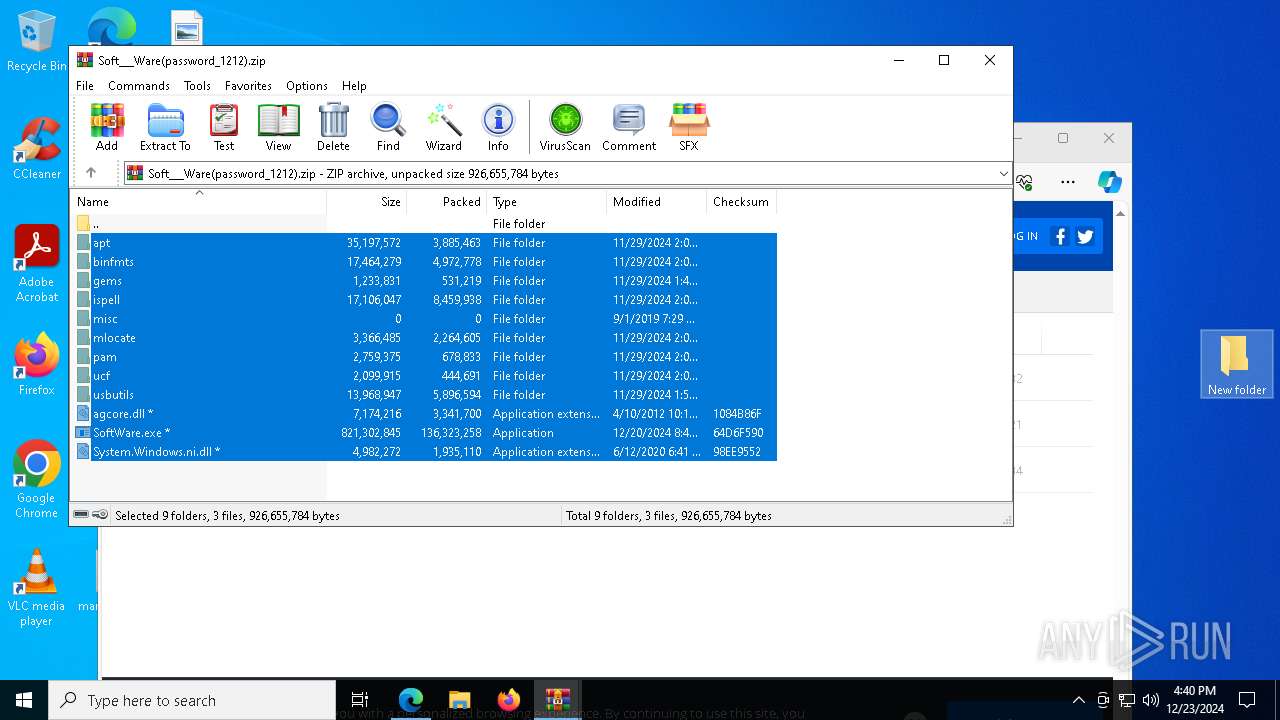
Task: Open the File menu
Action: point(85,86)
